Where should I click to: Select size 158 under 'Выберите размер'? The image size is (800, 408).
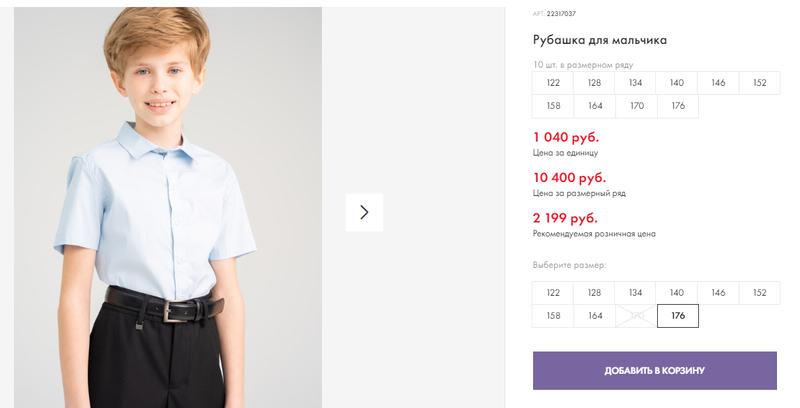click(553, 316)
